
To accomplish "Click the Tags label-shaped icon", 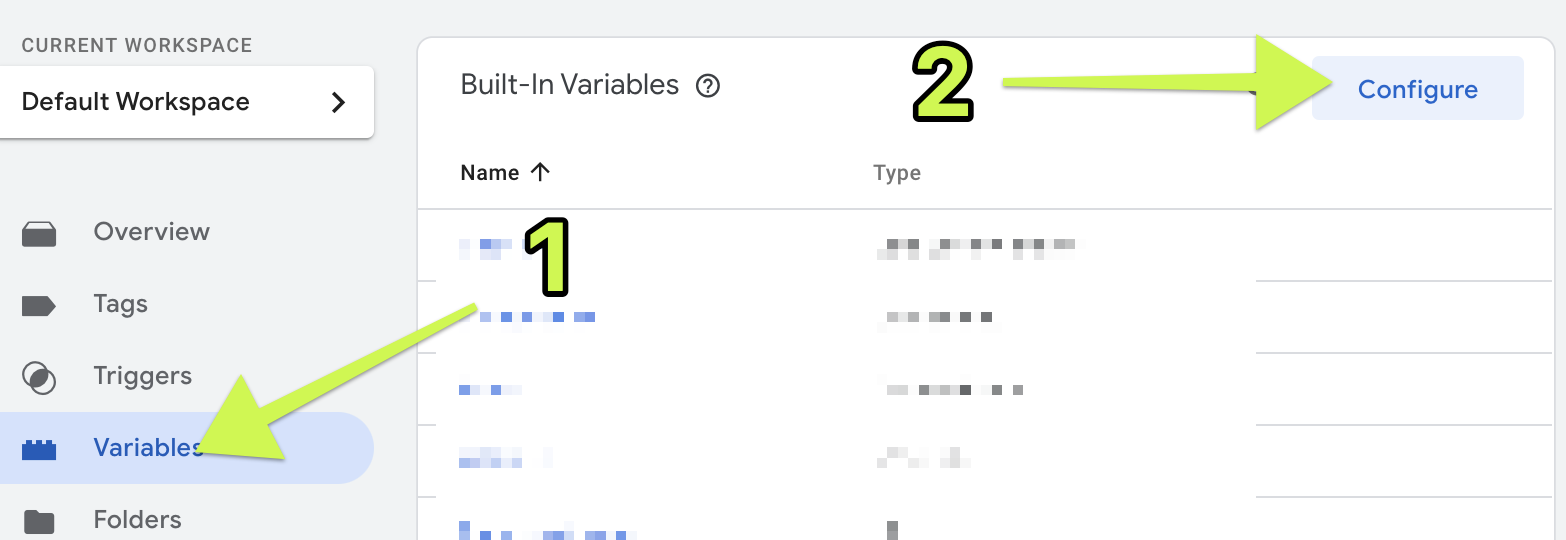I will point(39,305).
